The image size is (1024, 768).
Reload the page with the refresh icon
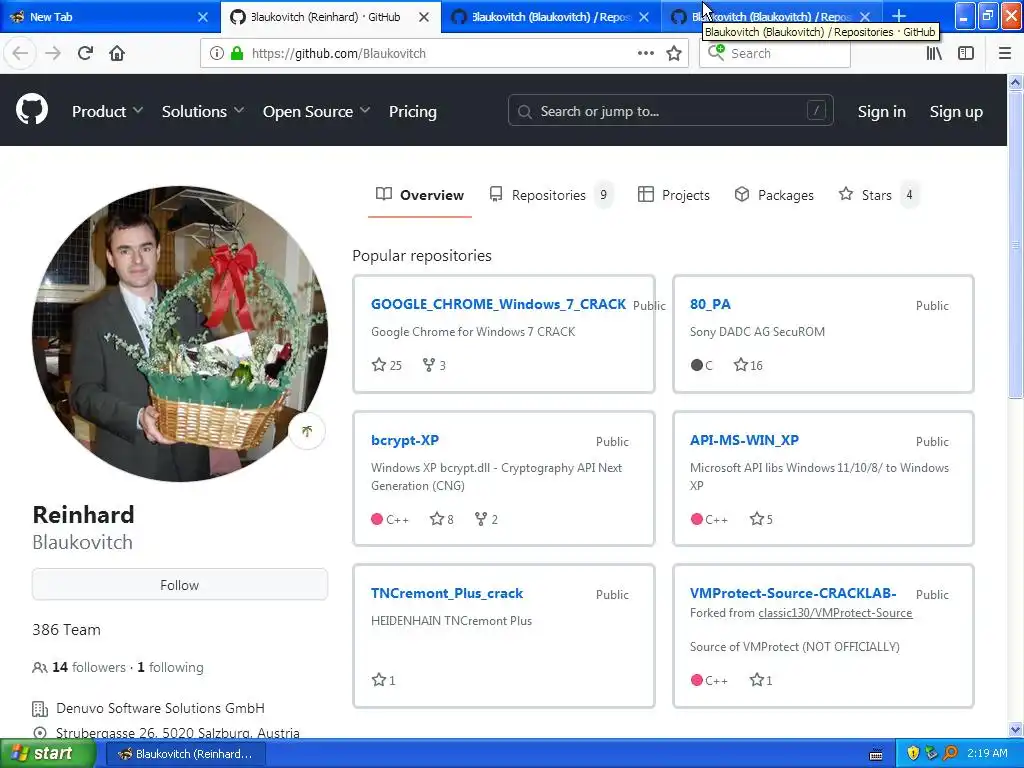tap(85, 53)
